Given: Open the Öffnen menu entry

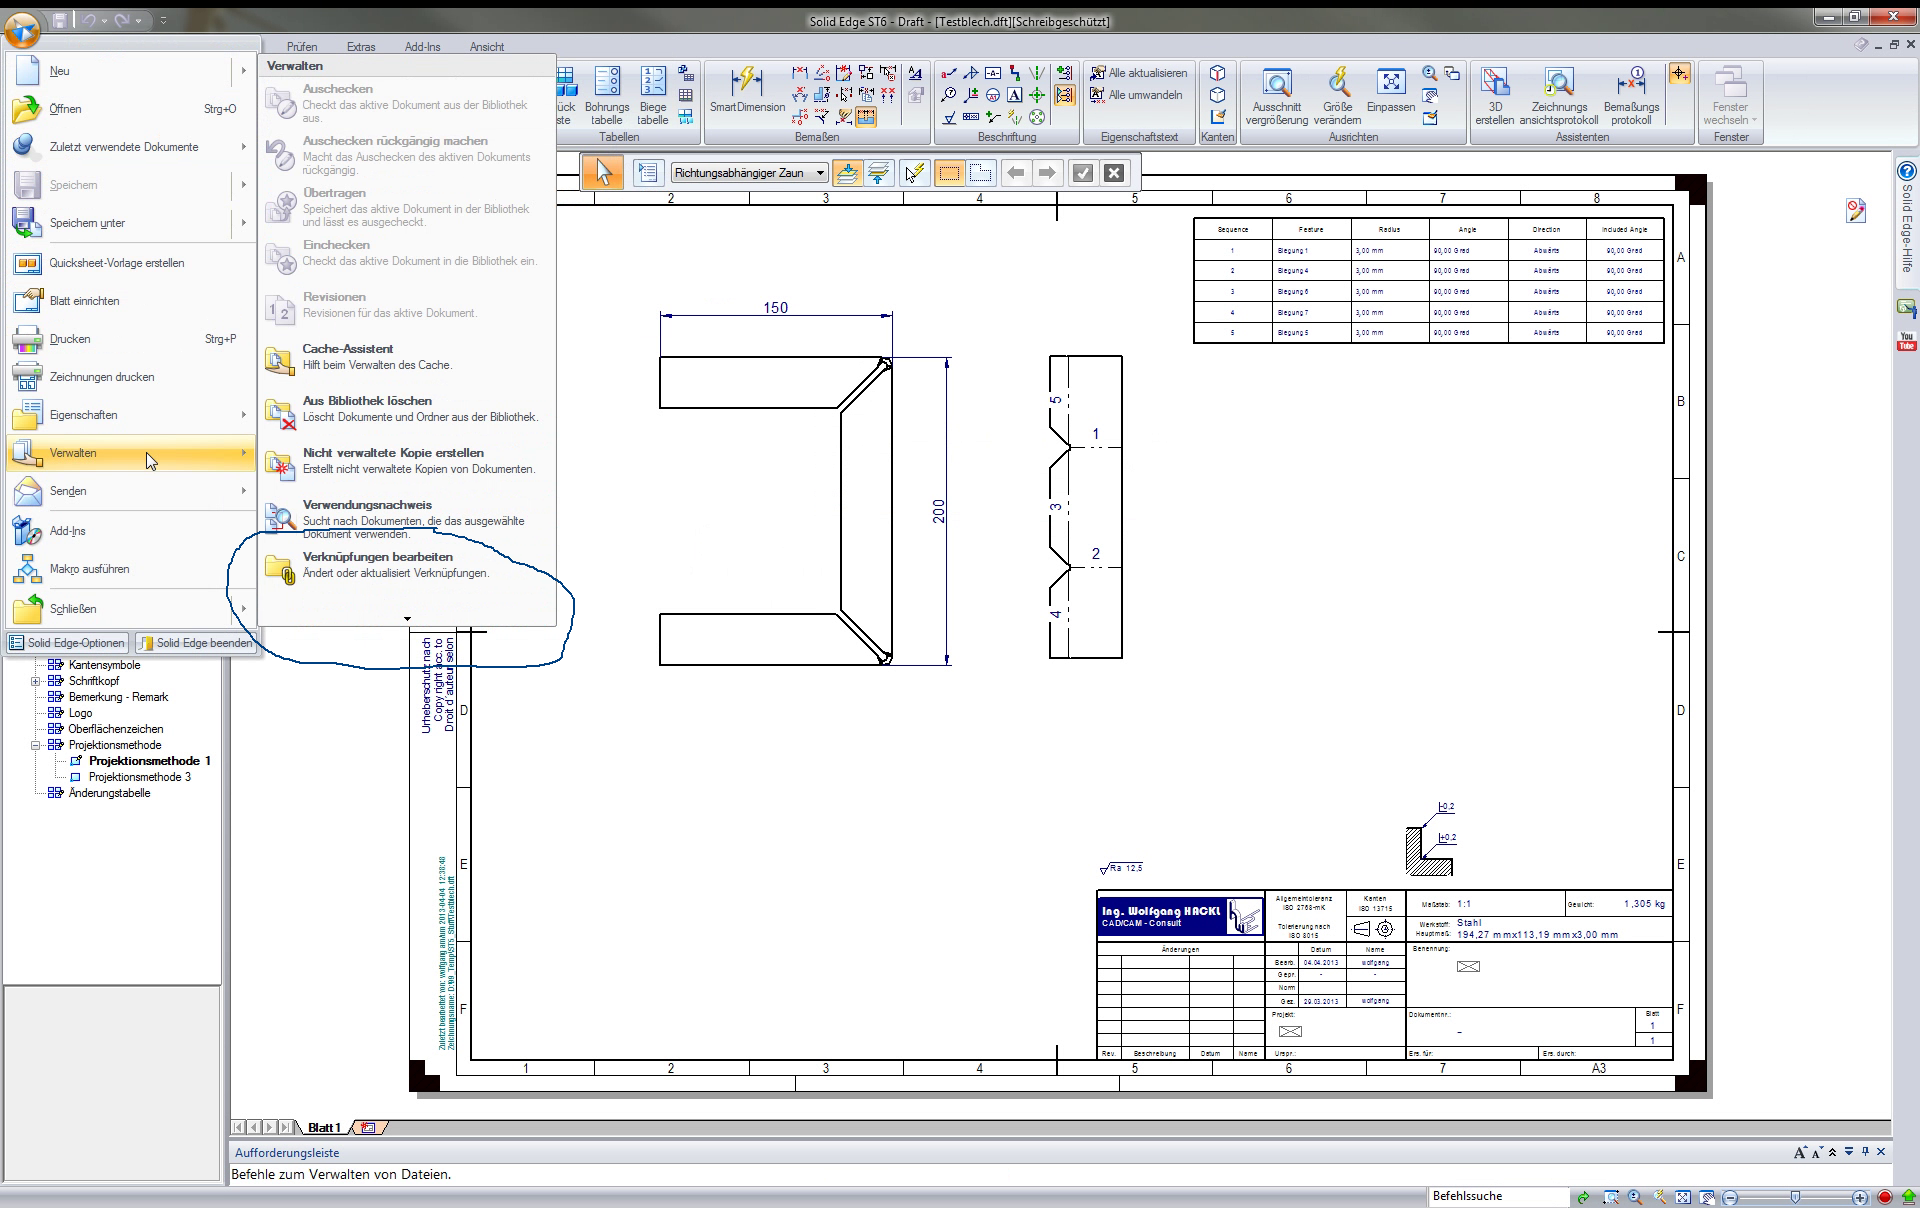Looking at the screenshot, I should tap(131, 109).
